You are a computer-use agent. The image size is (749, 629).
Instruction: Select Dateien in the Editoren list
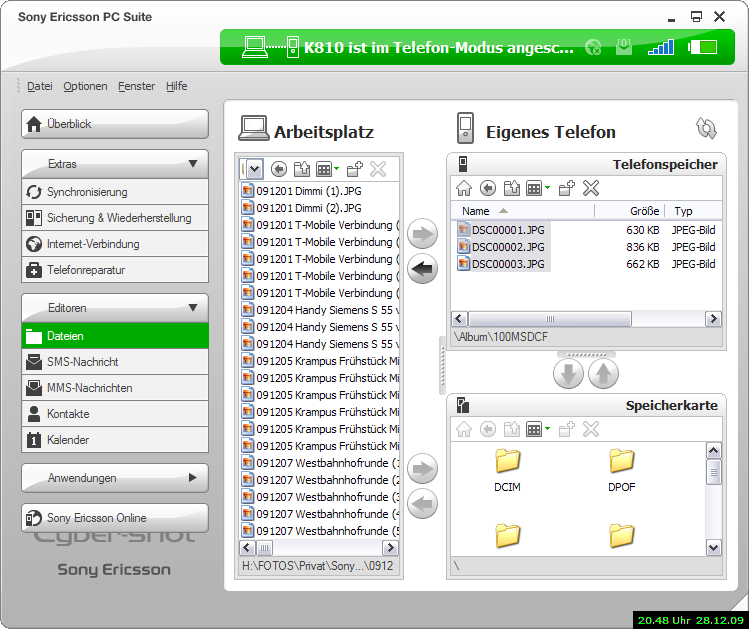(115, 336)
